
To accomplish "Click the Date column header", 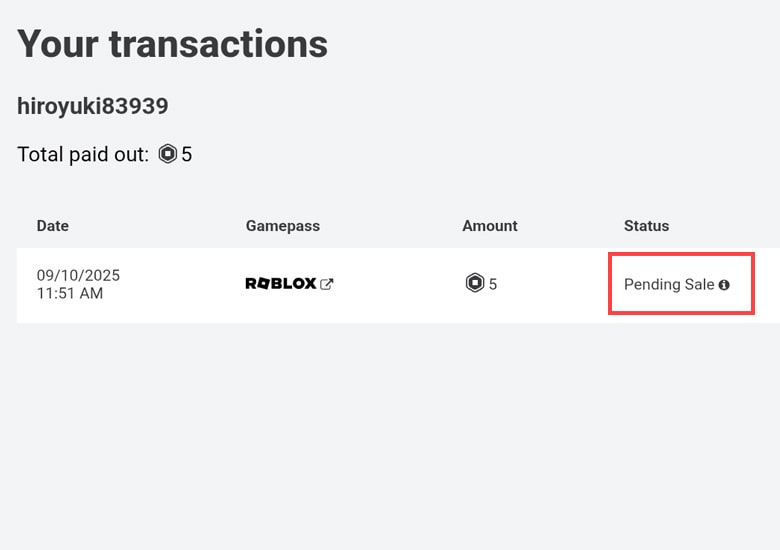I will [x=53, y=226].
